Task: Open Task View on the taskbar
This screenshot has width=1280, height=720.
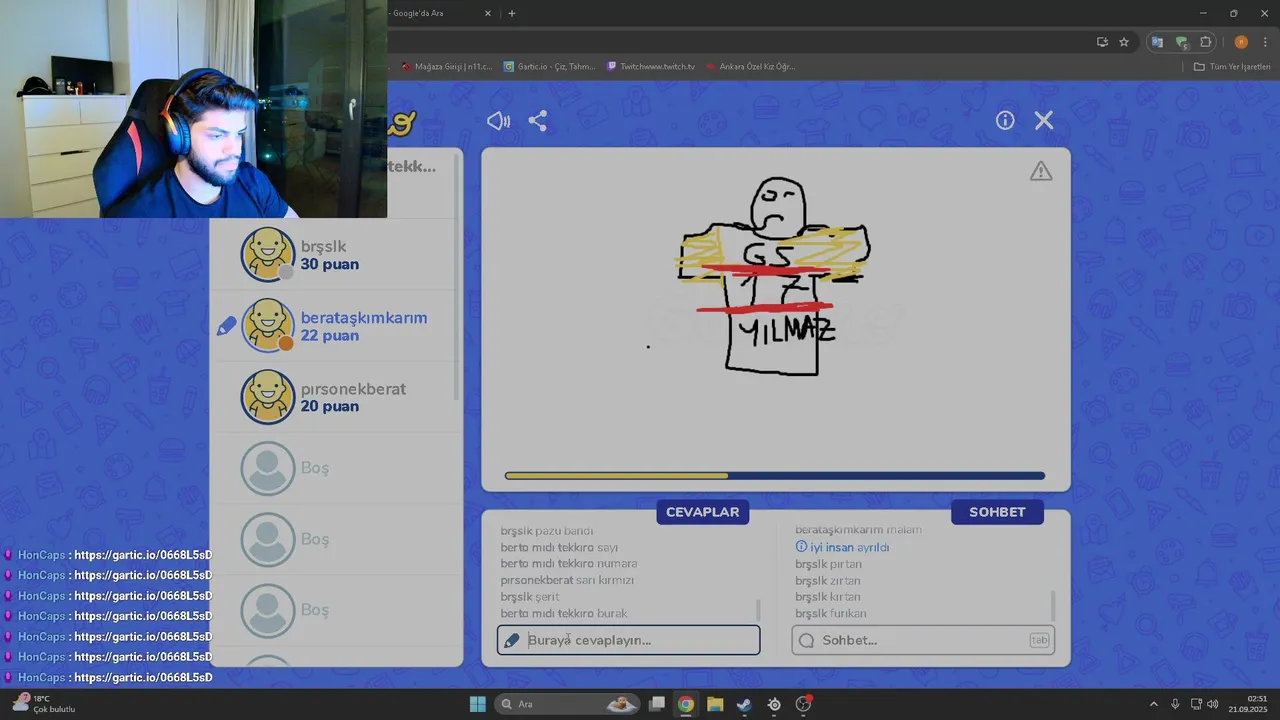Action: (657, 704)
